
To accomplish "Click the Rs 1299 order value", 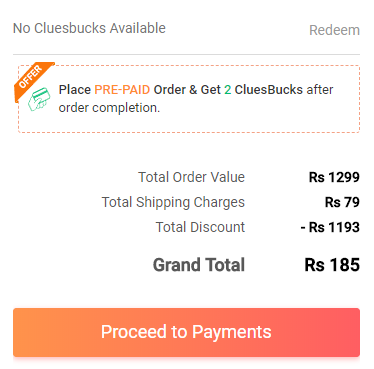I will [334, 177].
